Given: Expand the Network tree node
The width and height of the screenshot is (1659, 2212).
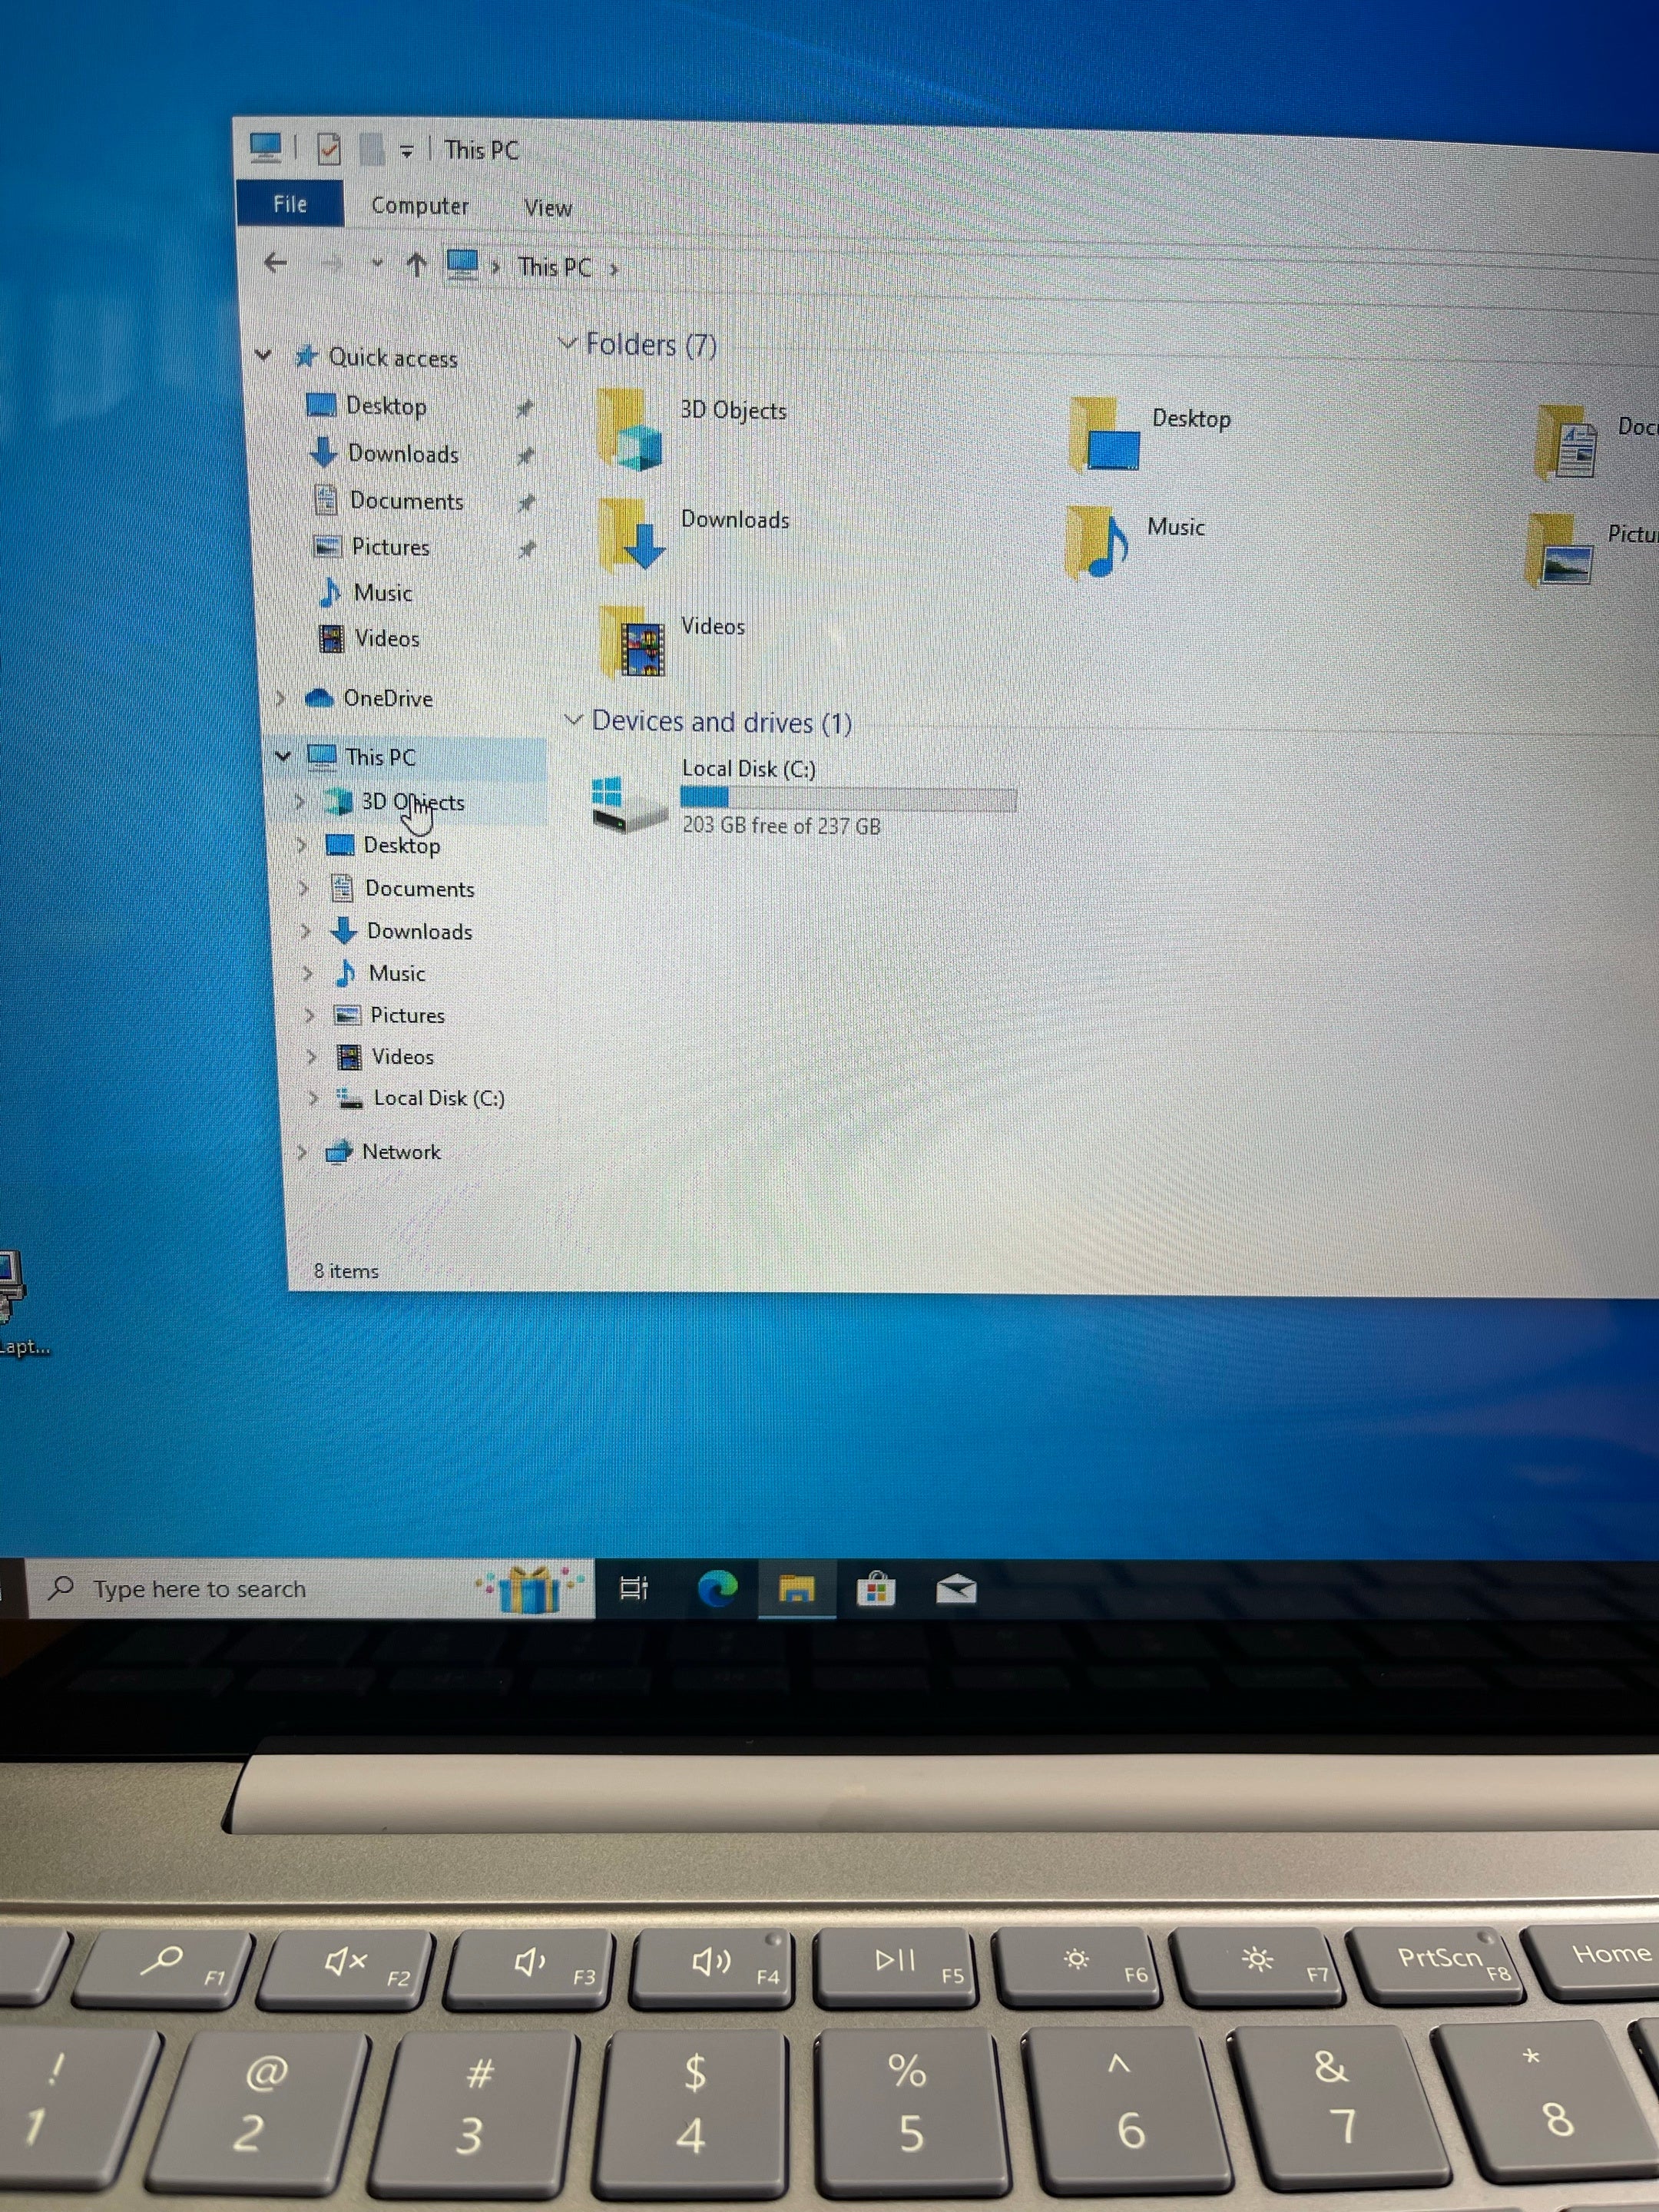Looking at the screenshot, I should click(x=301, y=1152).
